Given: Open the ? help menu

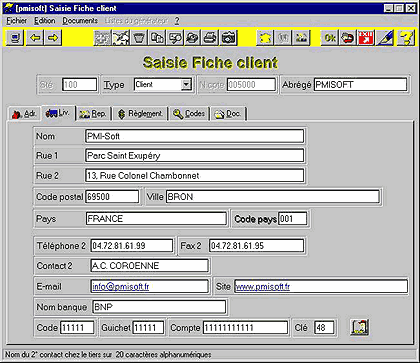Looking at the screenshot, I should pos(177,21).
